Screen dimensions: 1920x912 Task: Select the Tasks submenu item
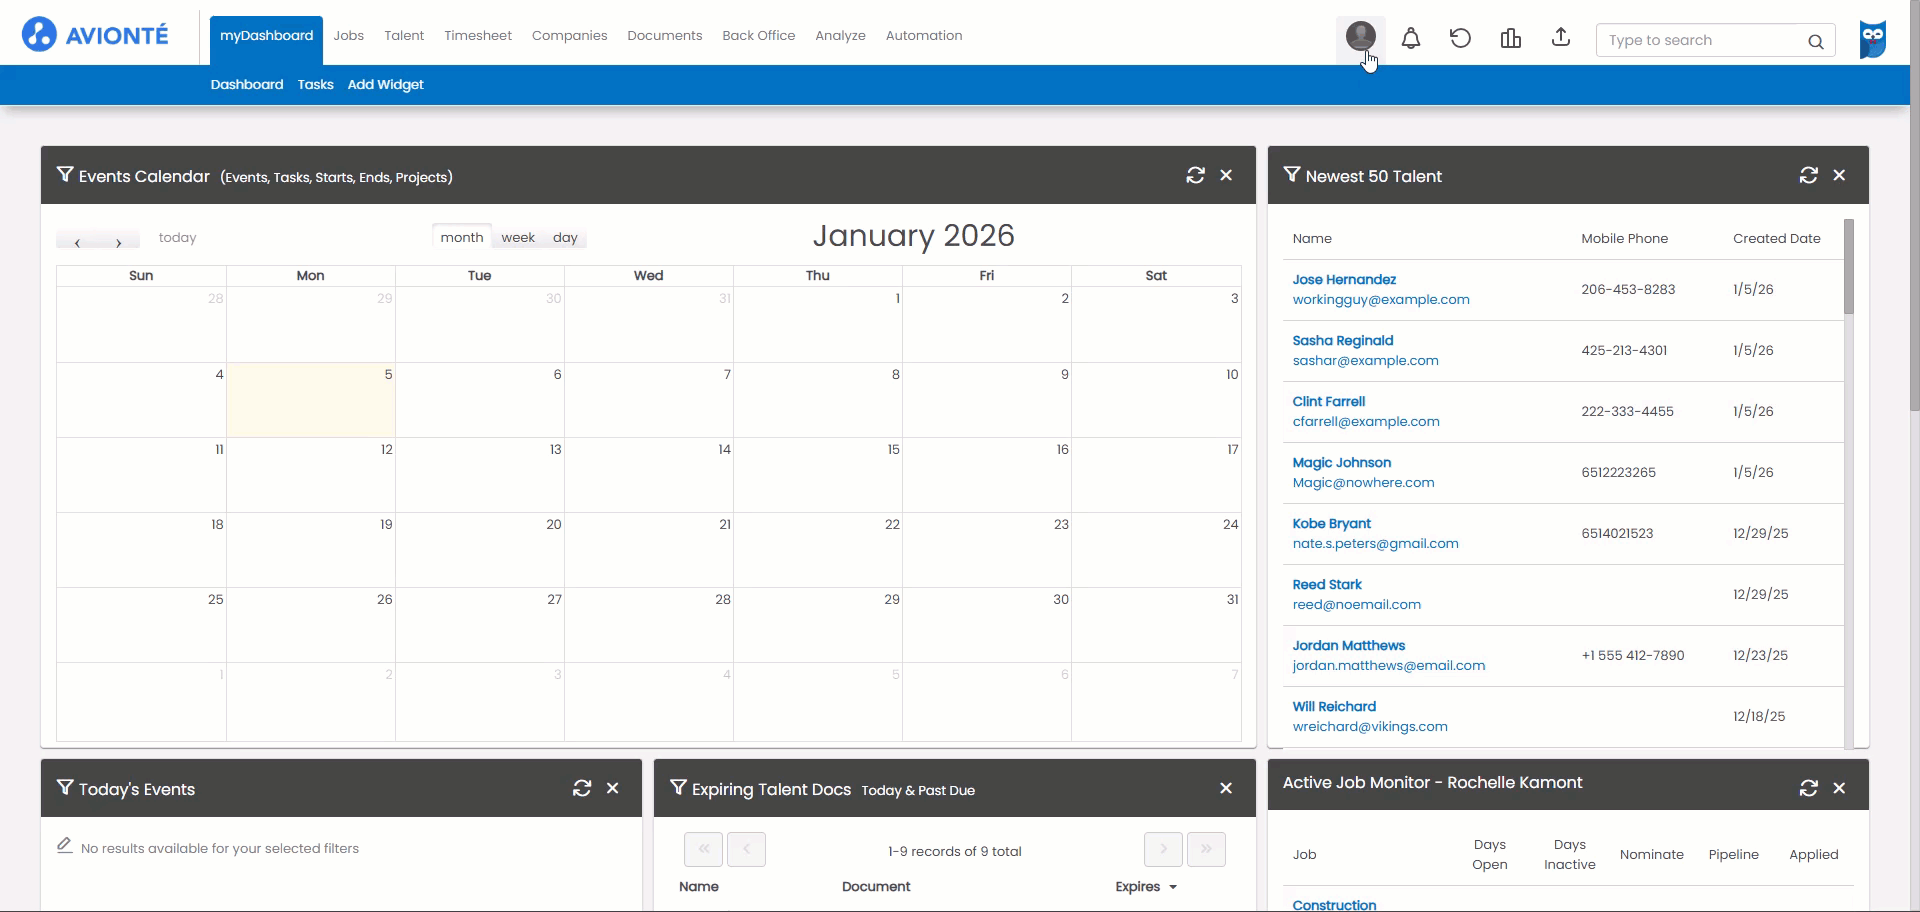tap(315, 85)
